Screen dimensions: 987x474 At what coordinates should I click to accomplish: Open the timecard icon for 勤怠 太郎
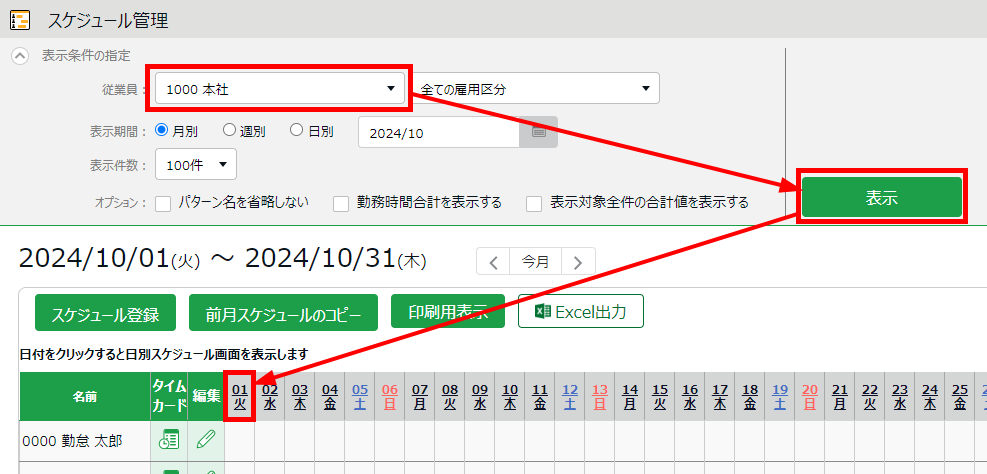pyautogui.click(x=169, y=439)
